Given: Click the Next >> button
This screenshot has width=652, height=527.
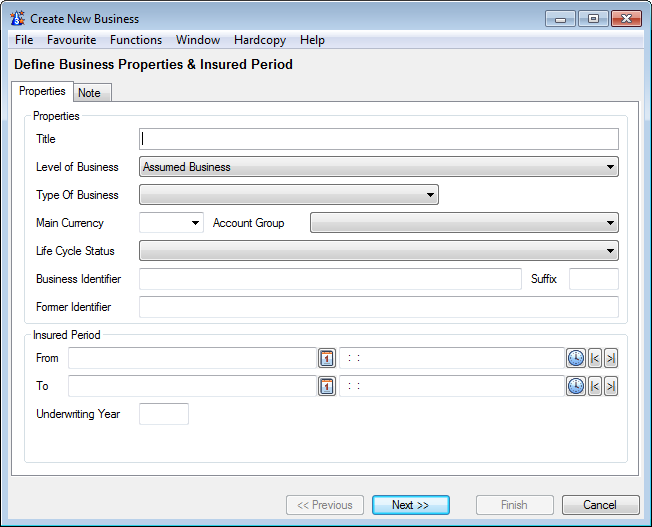Looking at the screenshot, I should pos(410,505).
